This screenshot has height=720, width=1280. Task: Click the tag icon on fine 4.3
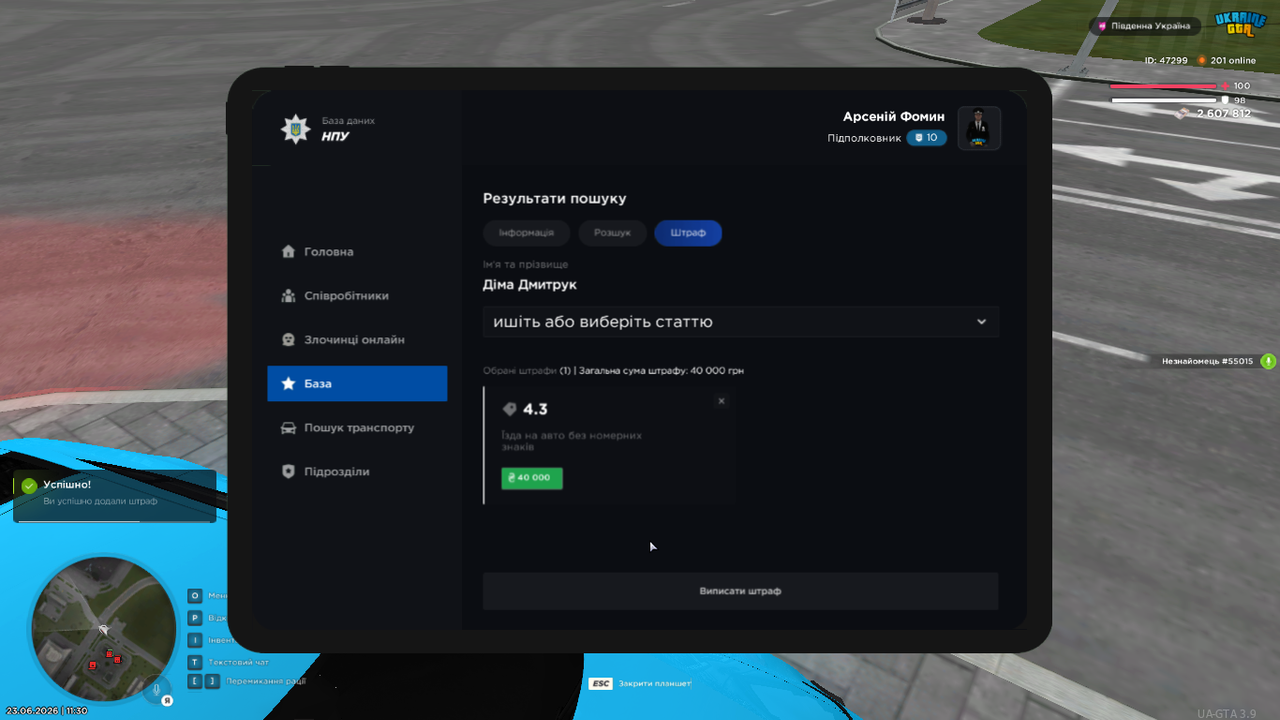[x=509, y=409]
